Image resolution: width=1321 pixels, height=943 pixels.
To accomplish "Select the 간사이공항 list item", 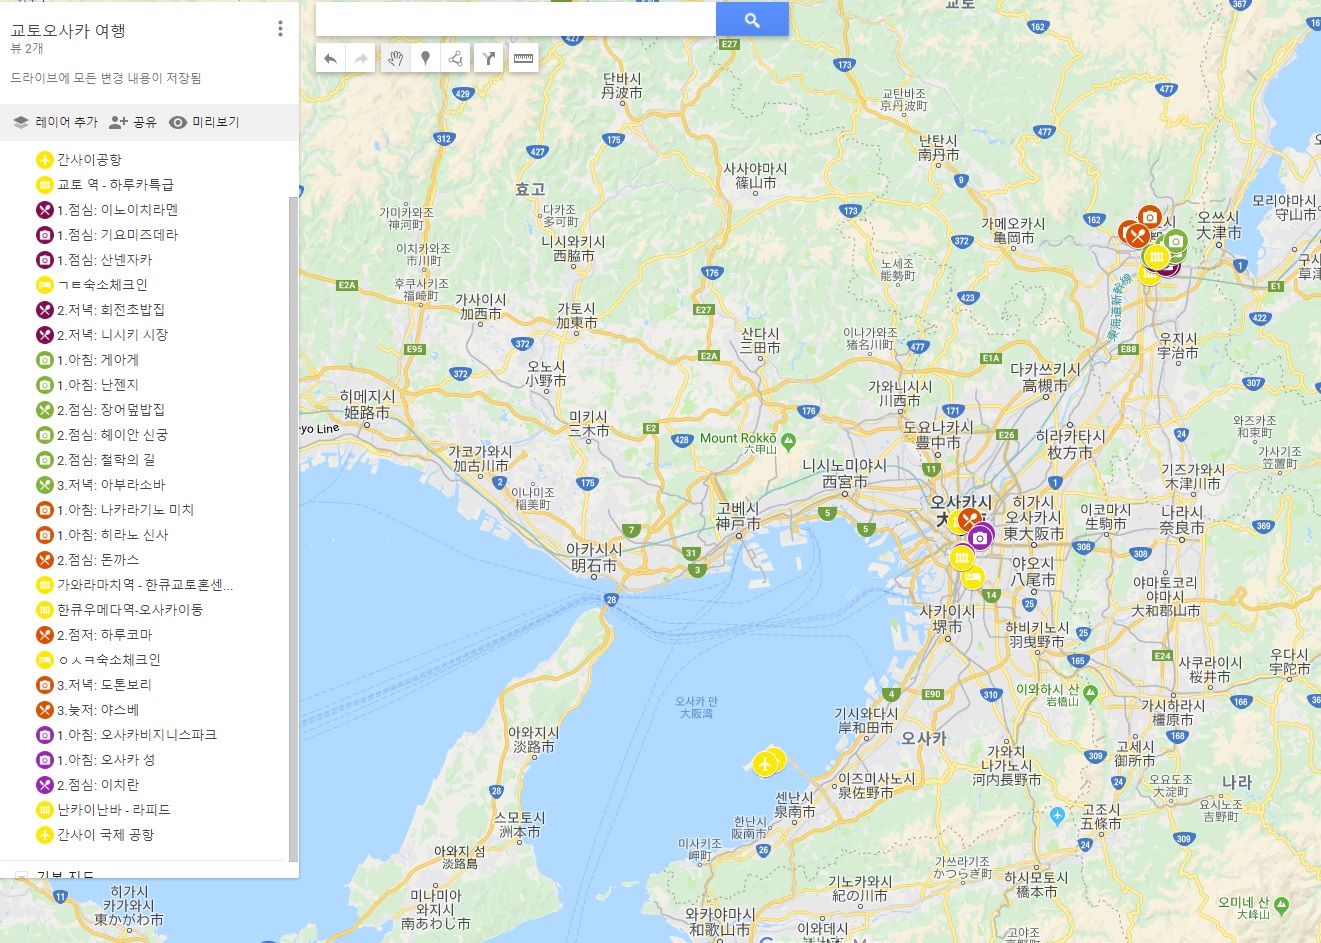I will pos(89,160).
